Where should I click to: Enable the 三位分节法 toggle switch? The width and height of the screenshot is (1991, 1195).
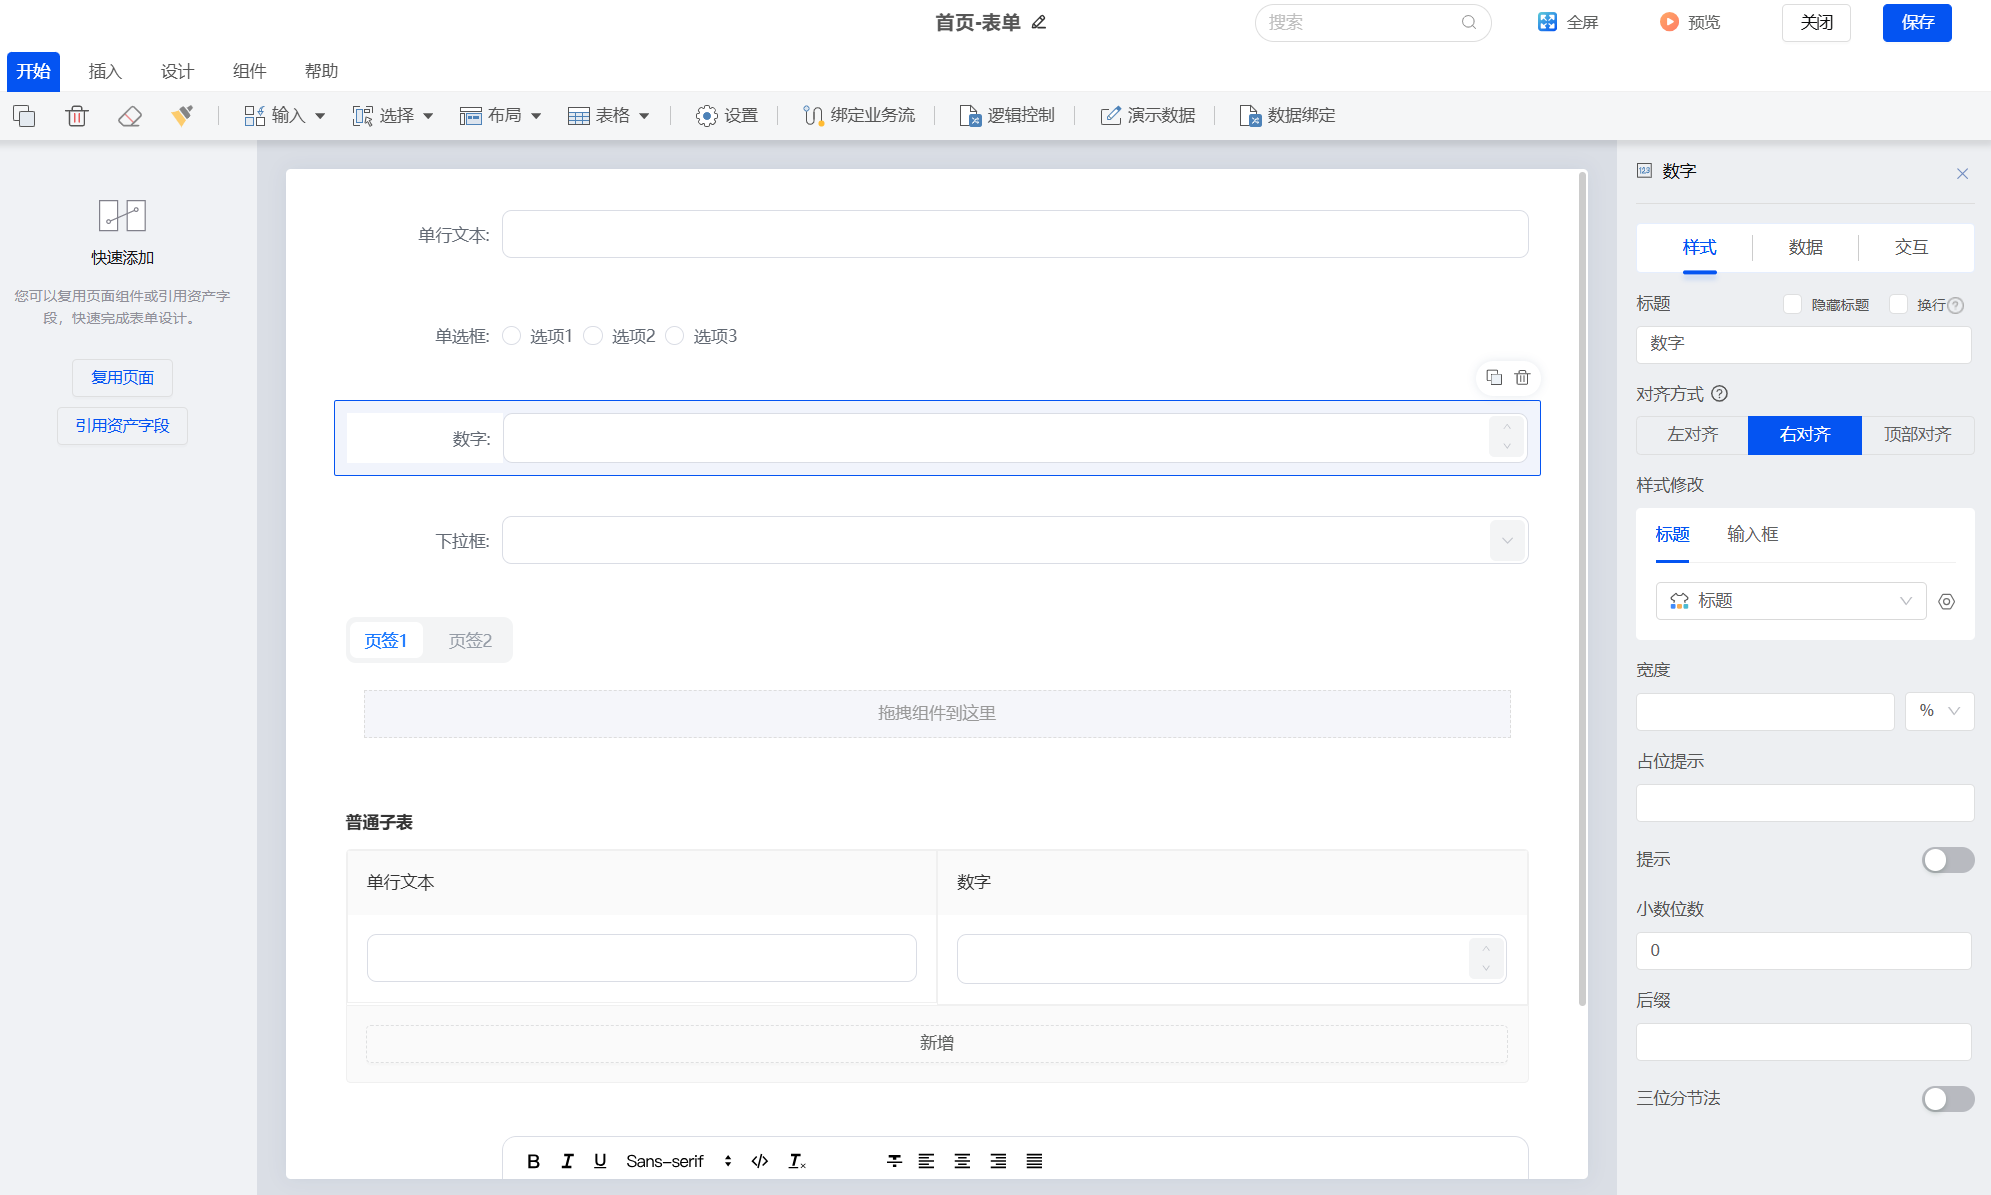pyautogui.click(x=1947, y=1099)
